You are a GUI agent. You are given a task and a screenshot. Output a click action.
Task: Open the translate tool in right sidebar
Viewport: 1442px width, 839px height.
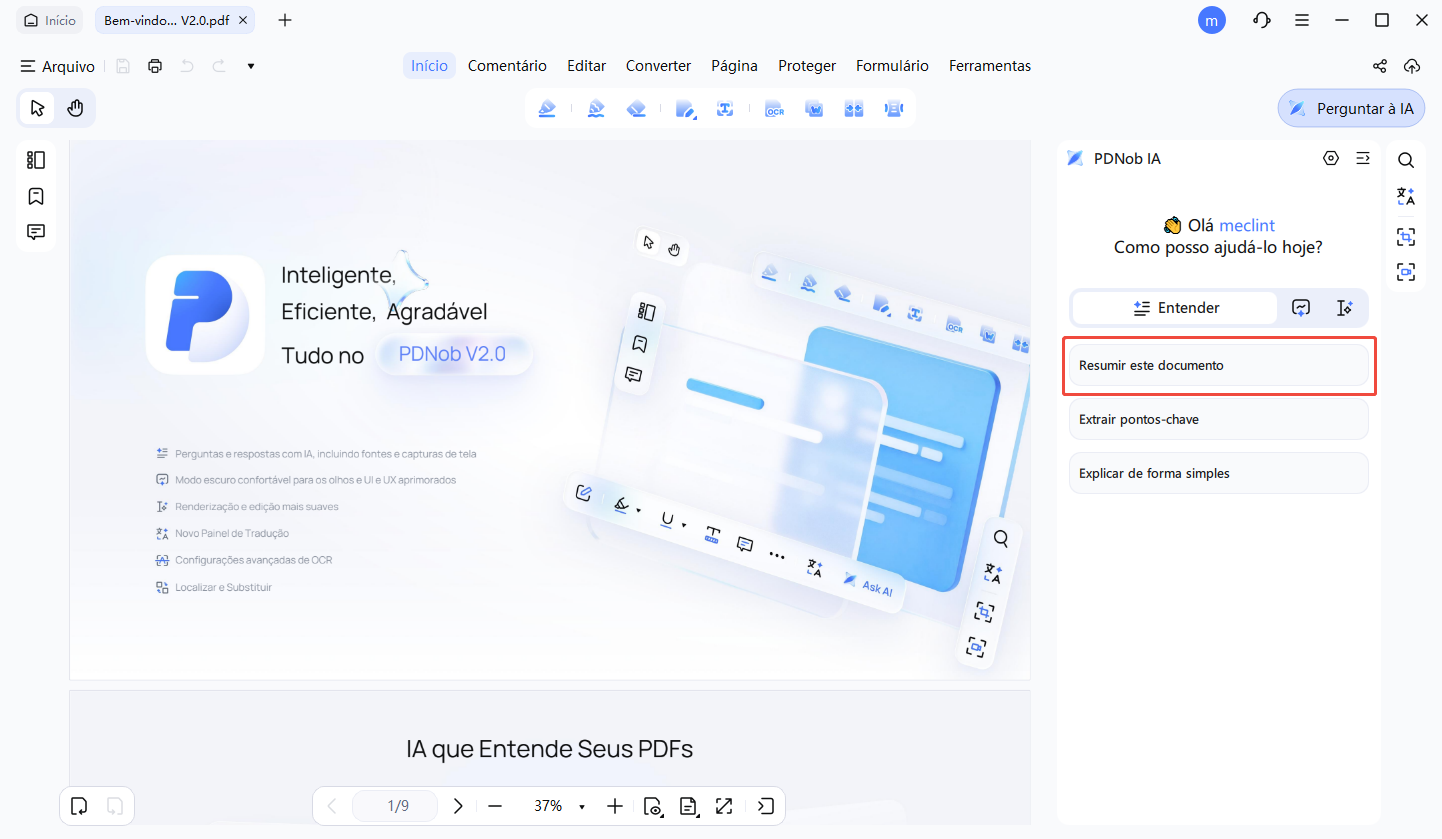(x=1406, y=197)
